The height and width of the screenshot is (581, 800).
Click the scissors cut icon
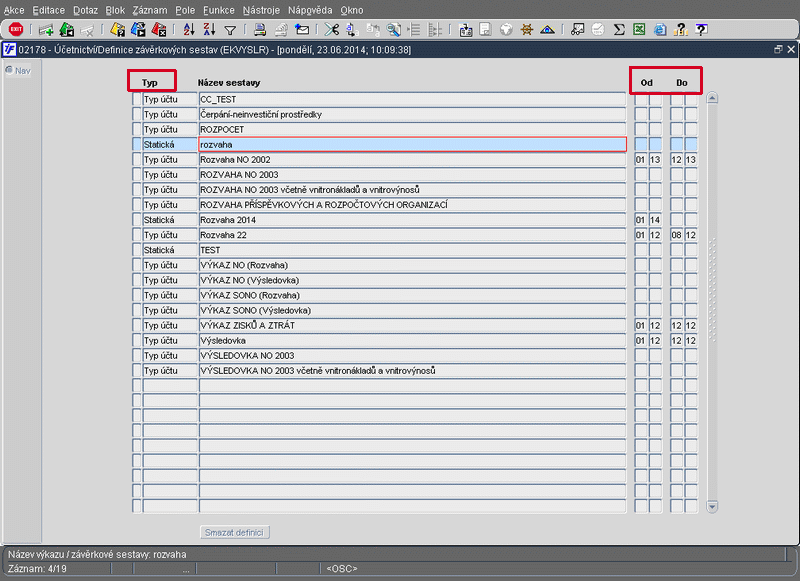(332, 30)
